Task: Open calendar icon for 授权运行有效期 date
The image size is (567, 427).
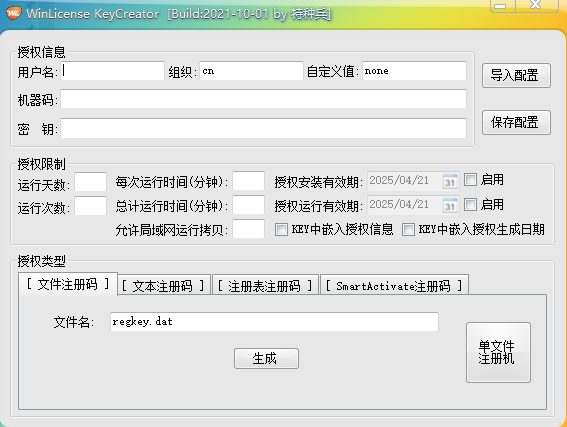Action: click(x=449, y=205)
